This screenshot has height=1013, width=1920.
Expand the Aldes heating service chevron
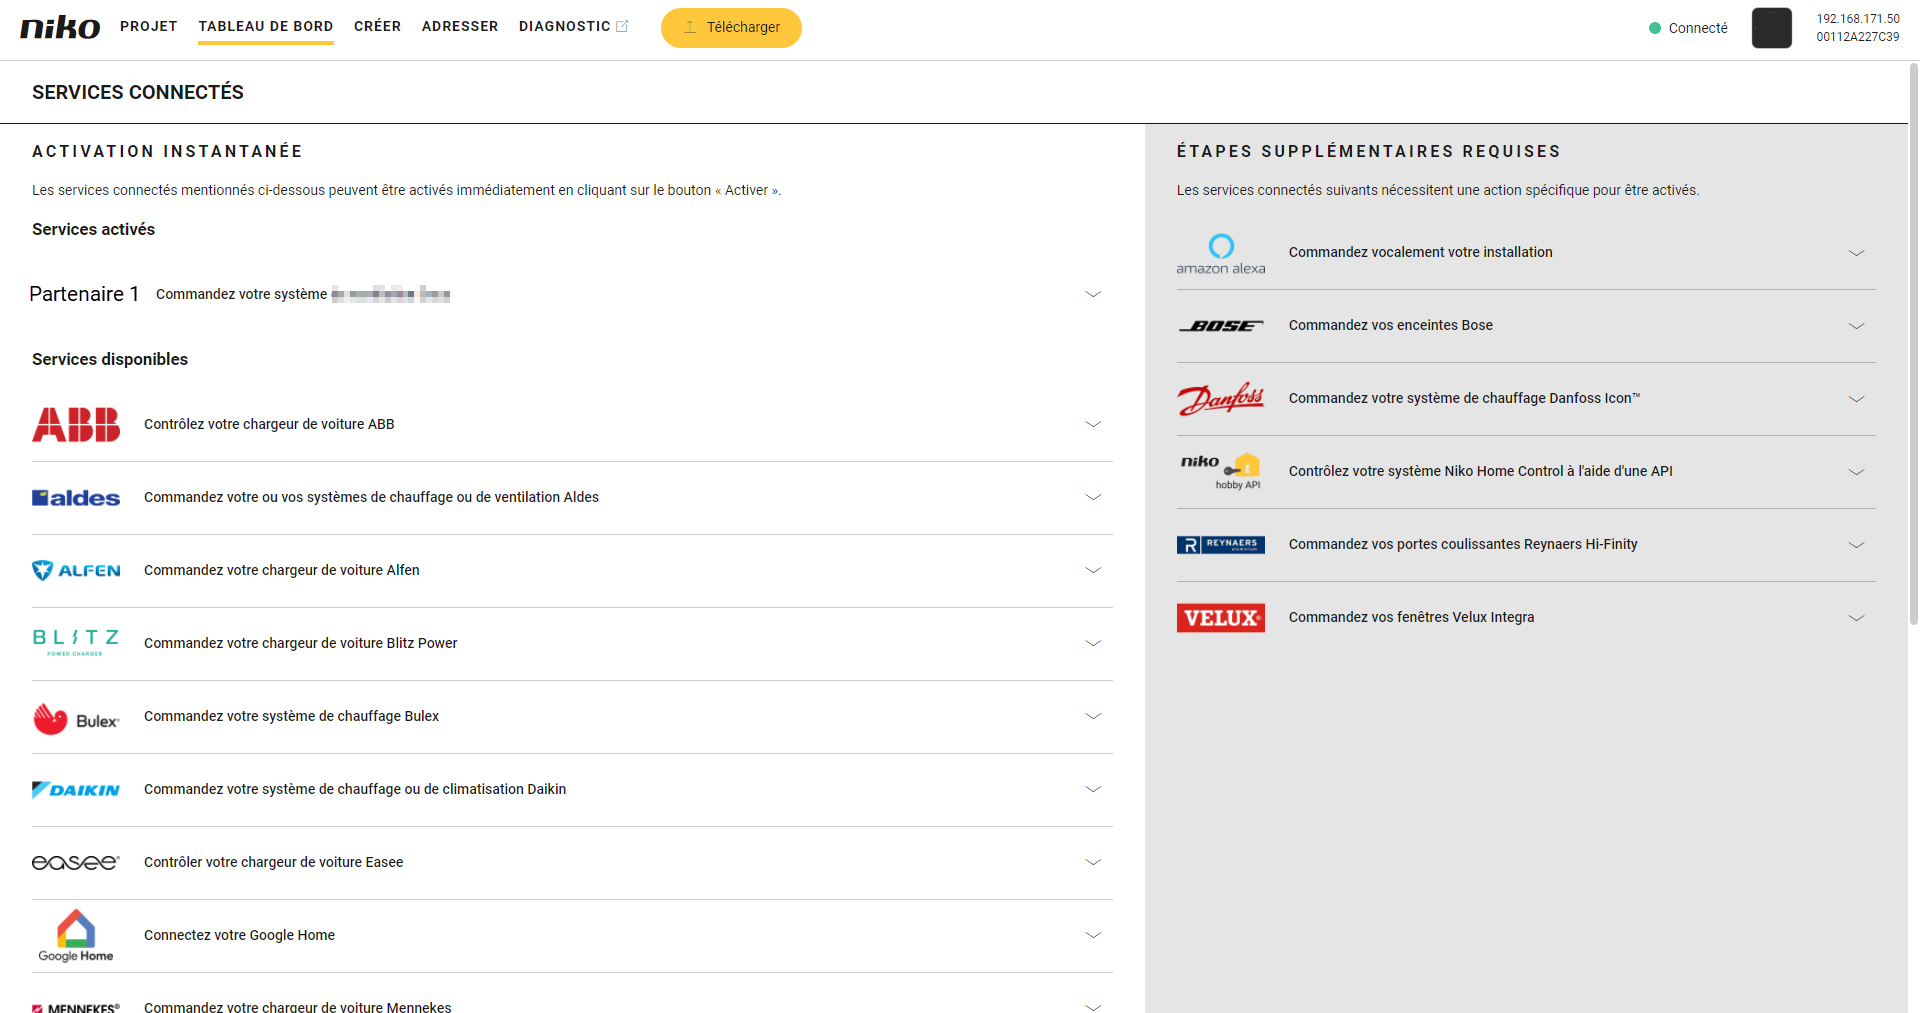[1093, 497]
